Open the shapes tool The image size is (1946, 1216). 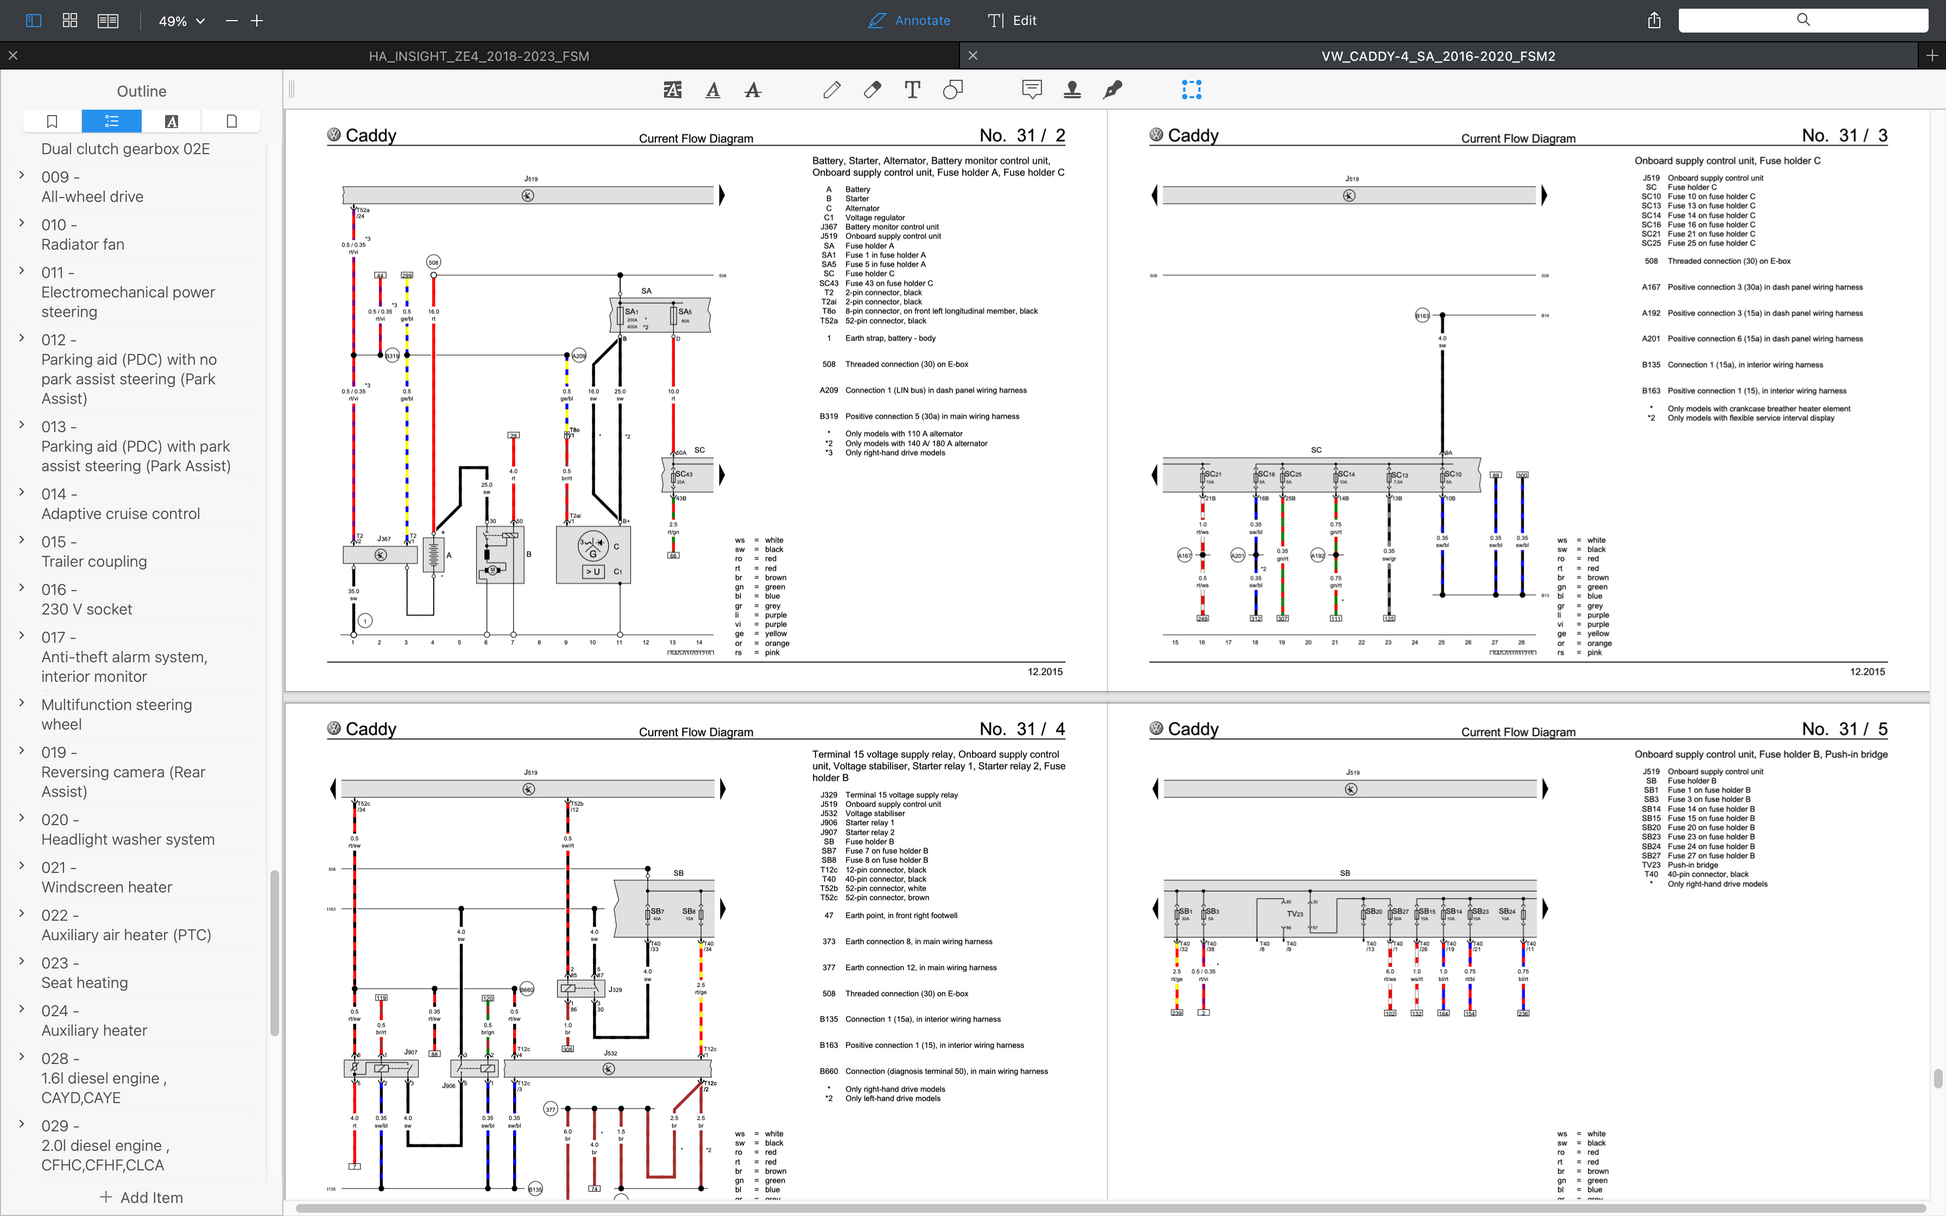953,90
